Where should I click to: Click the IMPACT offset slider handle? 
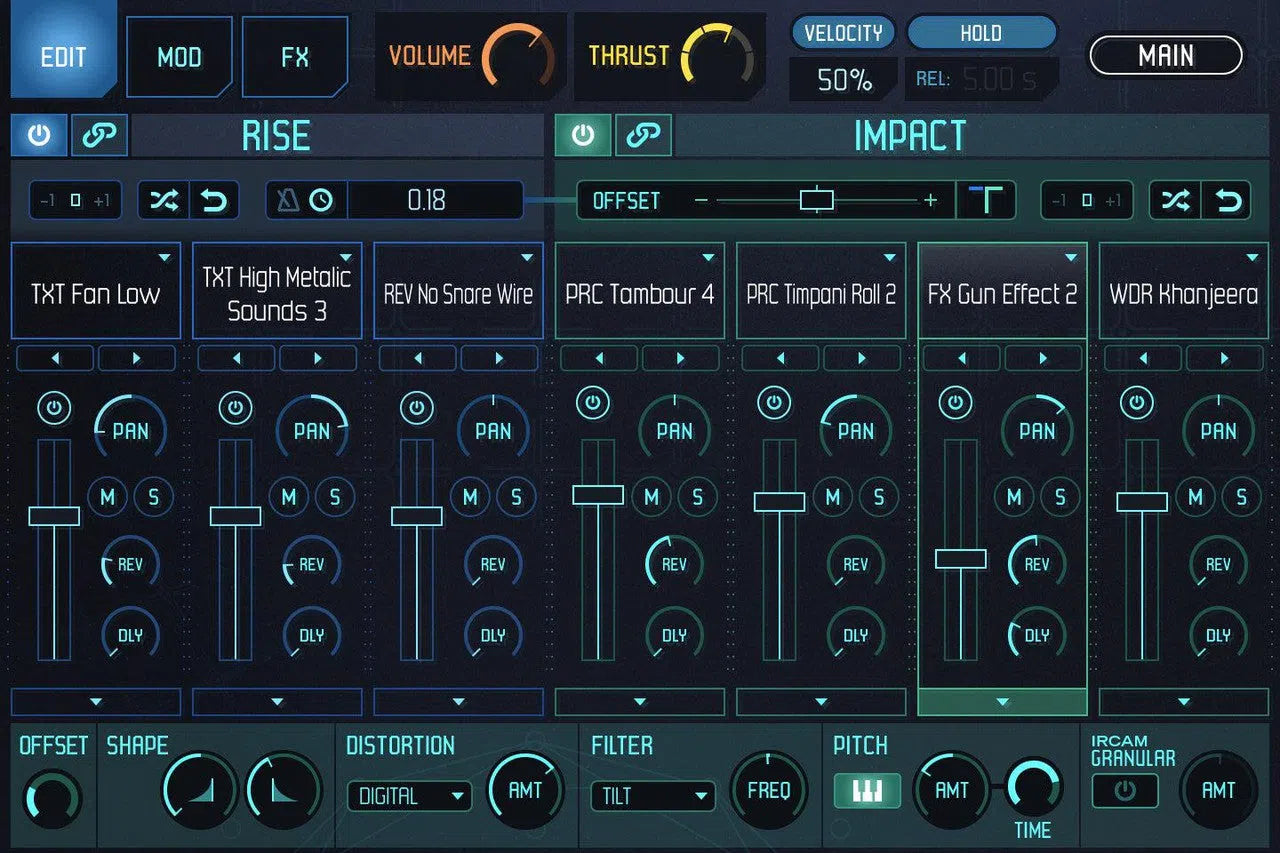(x=816, y=200)
